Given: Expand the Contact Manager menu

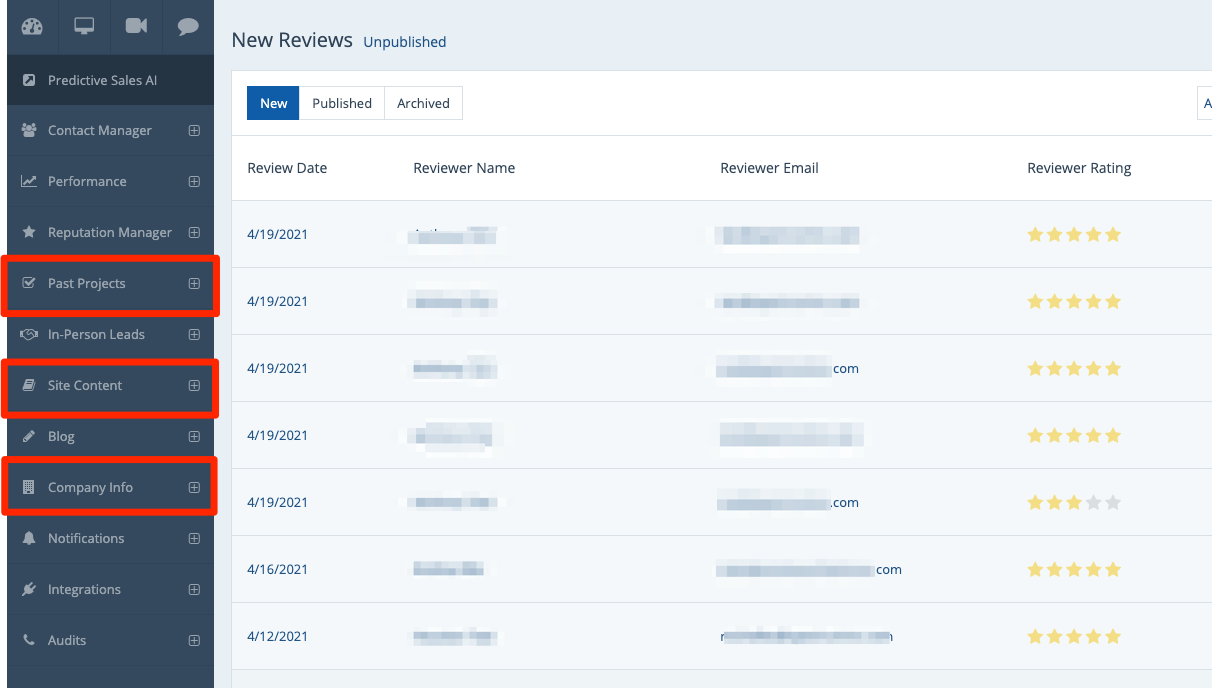Looking at the screenshot, I should point(194,130).
